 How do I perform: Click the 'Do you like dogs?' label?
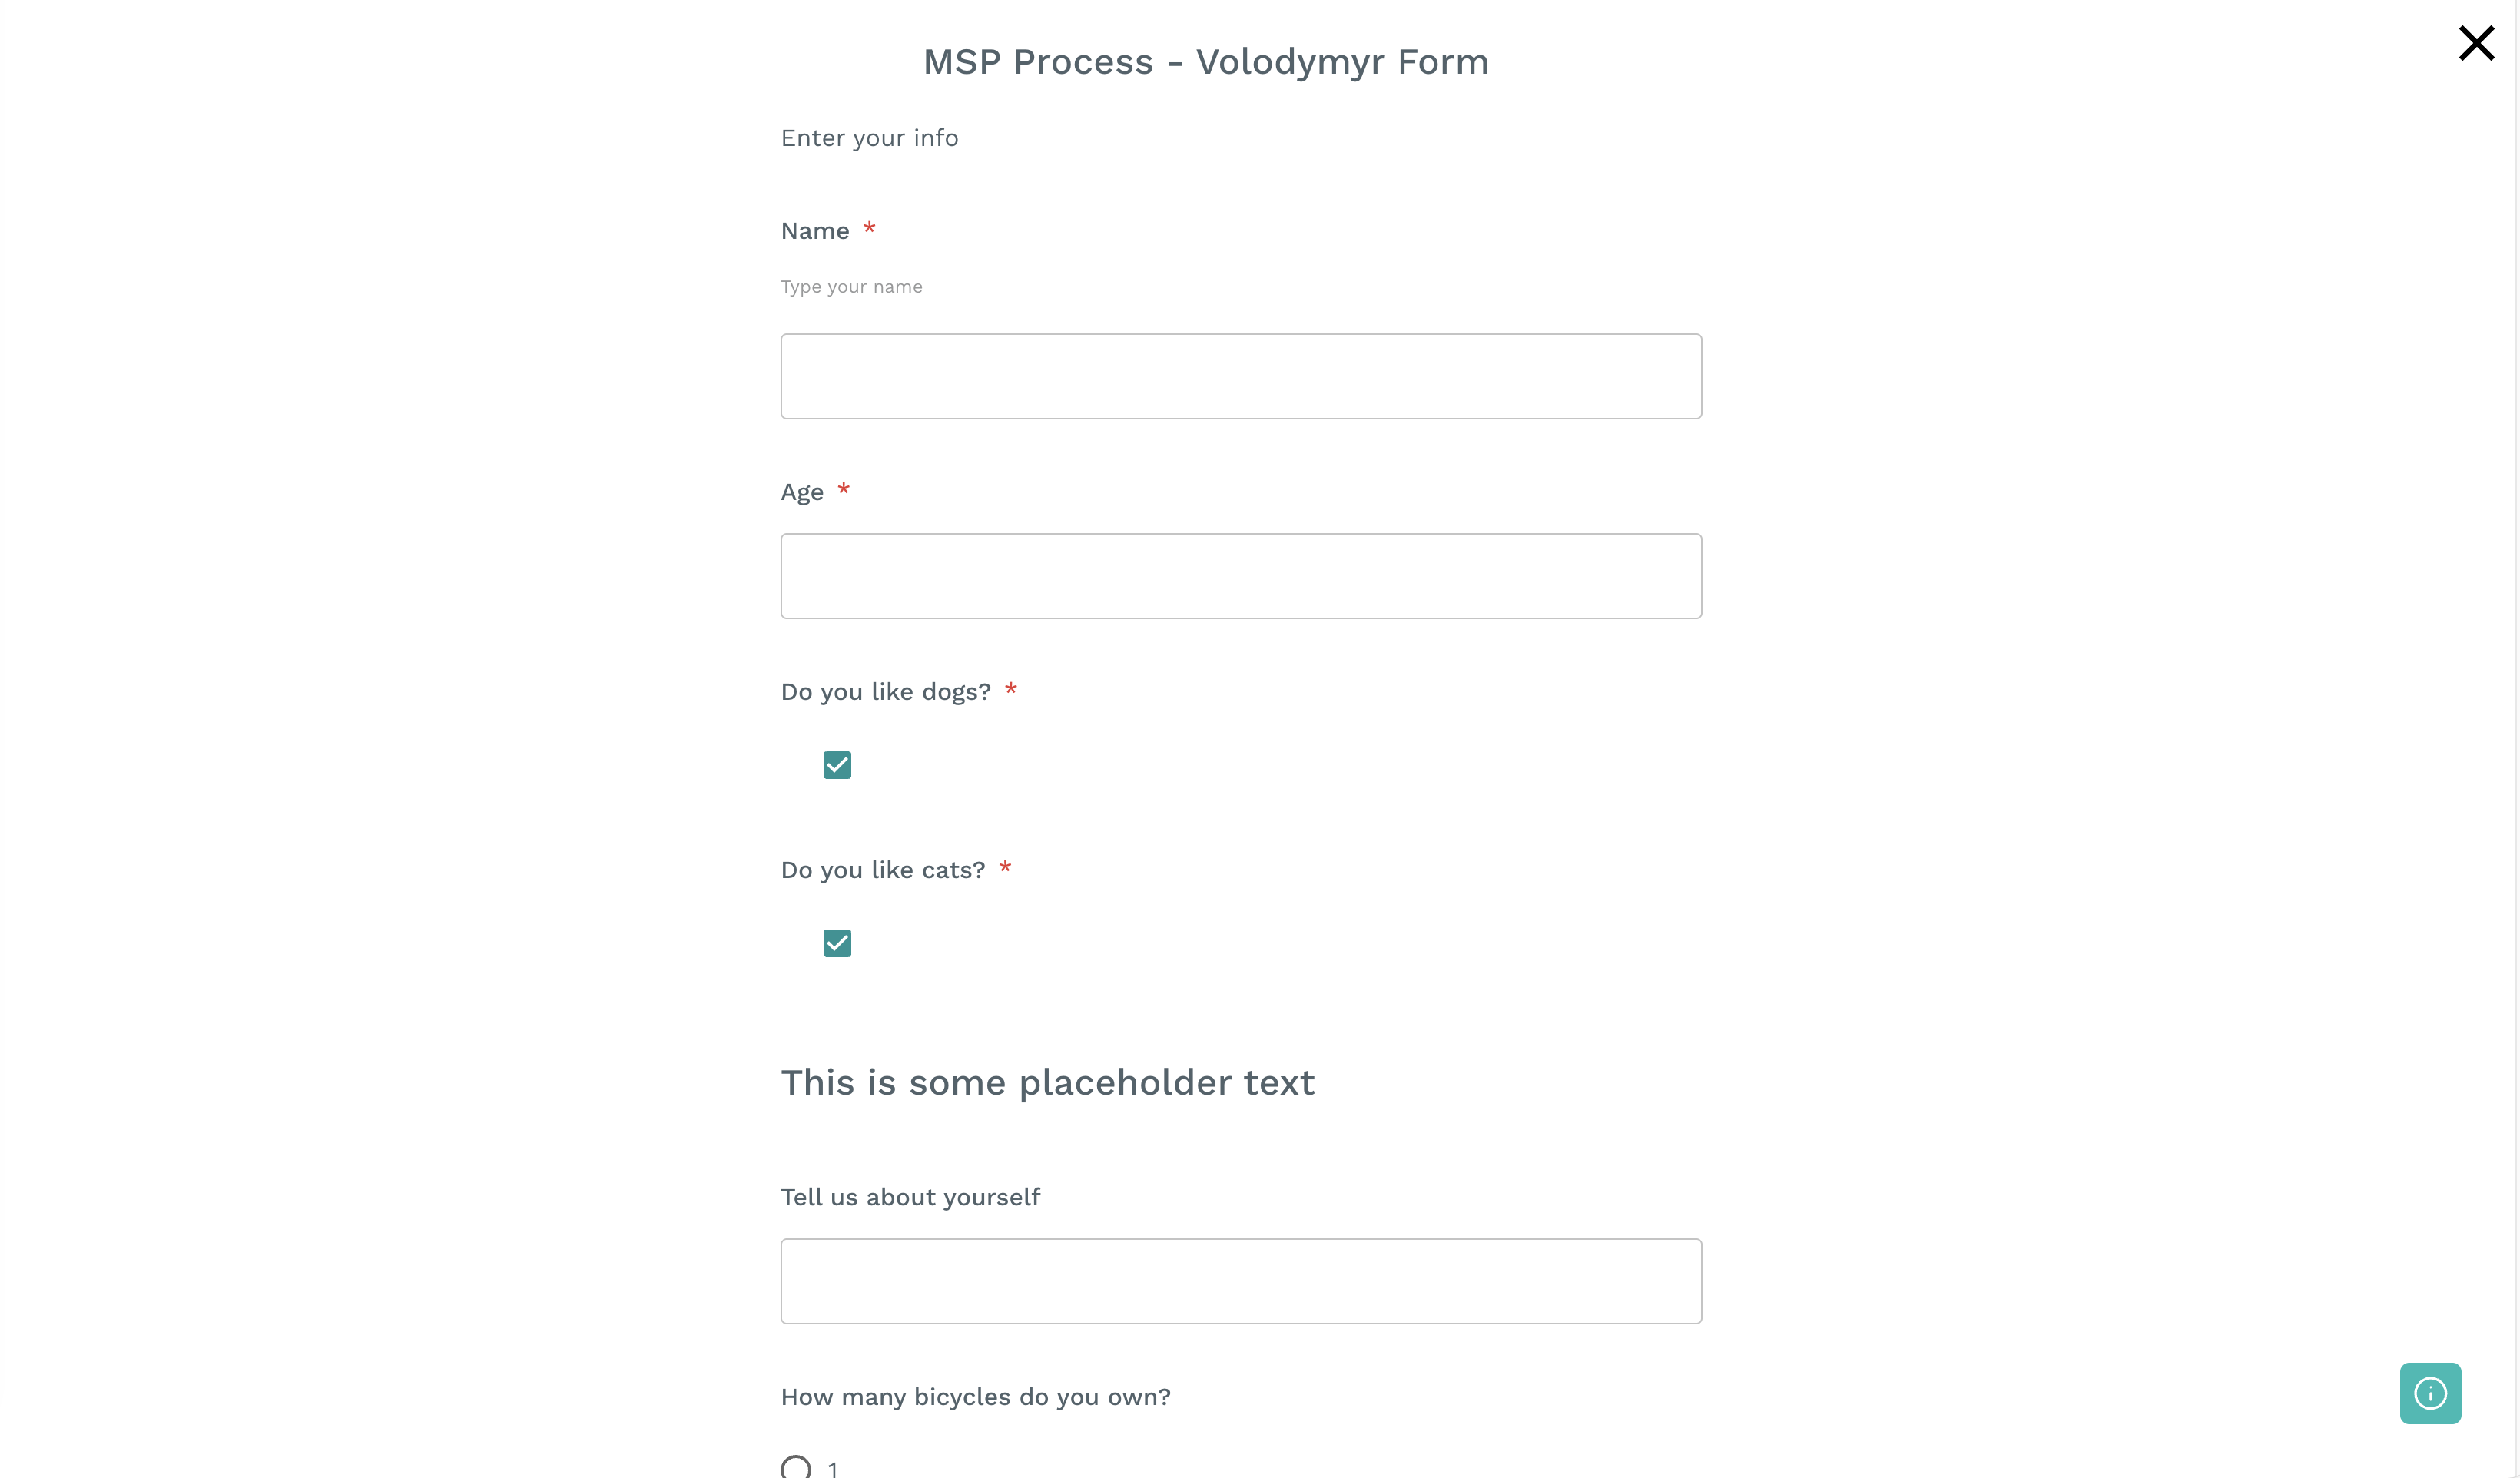pyautogui.click(x=885, y=692)
